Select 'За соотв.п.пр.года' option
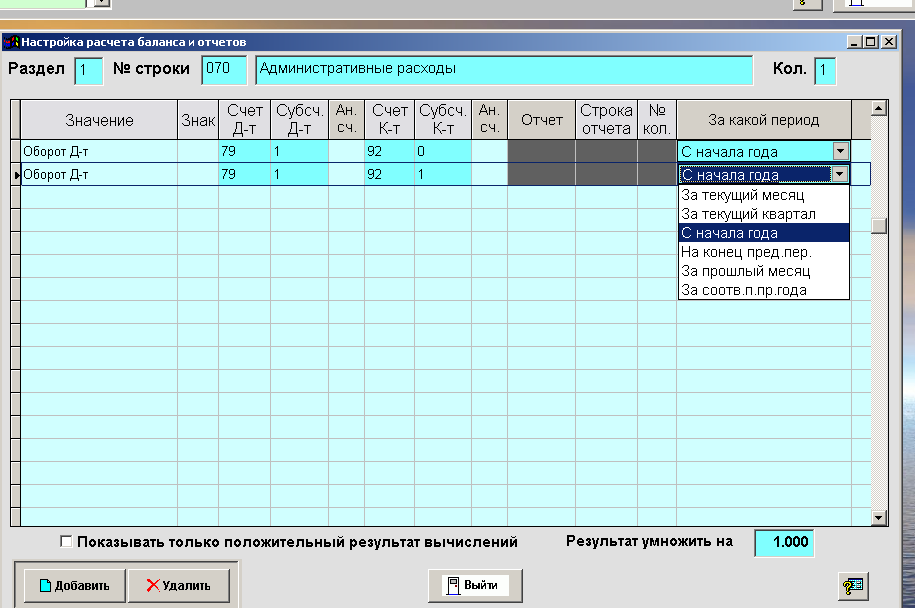Viewport: 915px width, 608px height. [x=744, y=290]
